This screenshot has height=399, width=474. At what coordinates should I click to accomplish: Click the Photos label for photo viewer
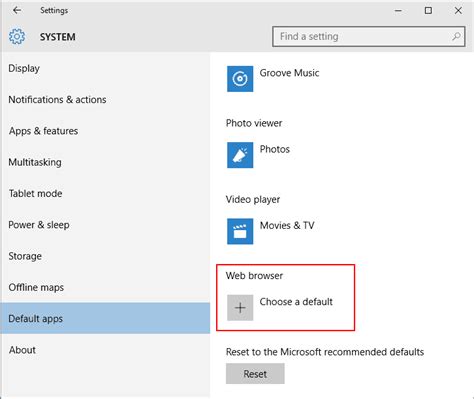tap(275, 149)
